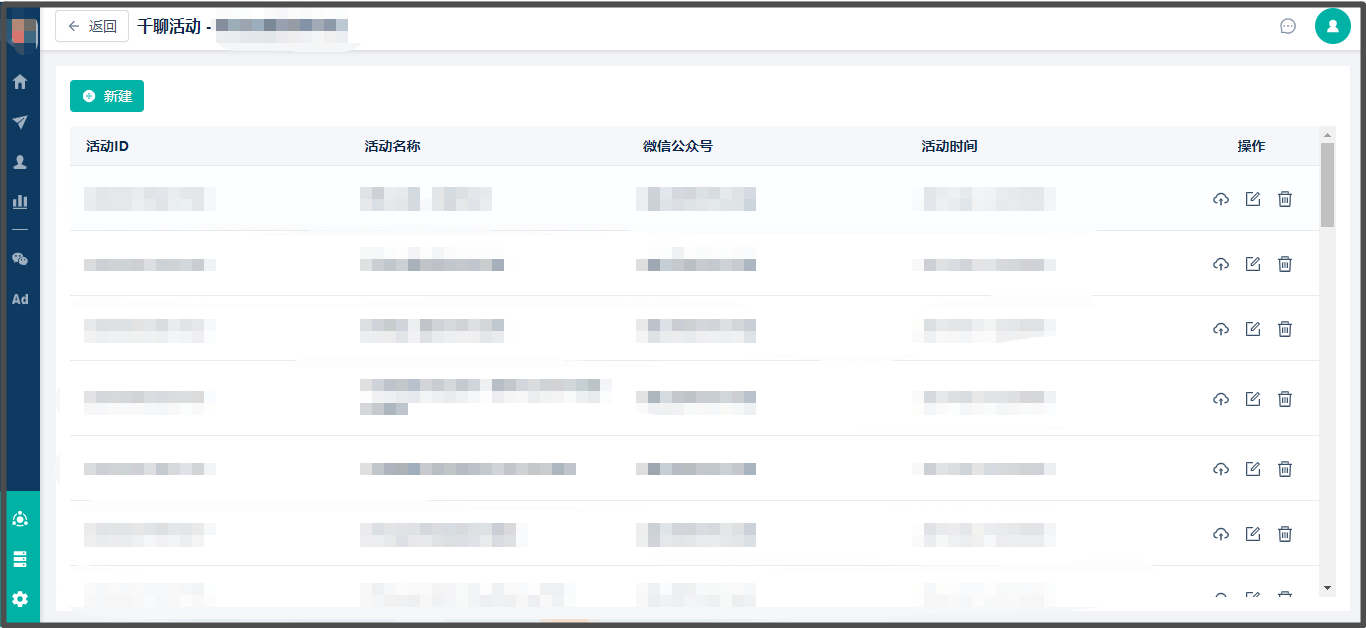The width and height of the screenshot is (1366, 628).
Task: Click the table vertical scrollbar thumb
Action: pyautogui.click(x=1328, y=185)
